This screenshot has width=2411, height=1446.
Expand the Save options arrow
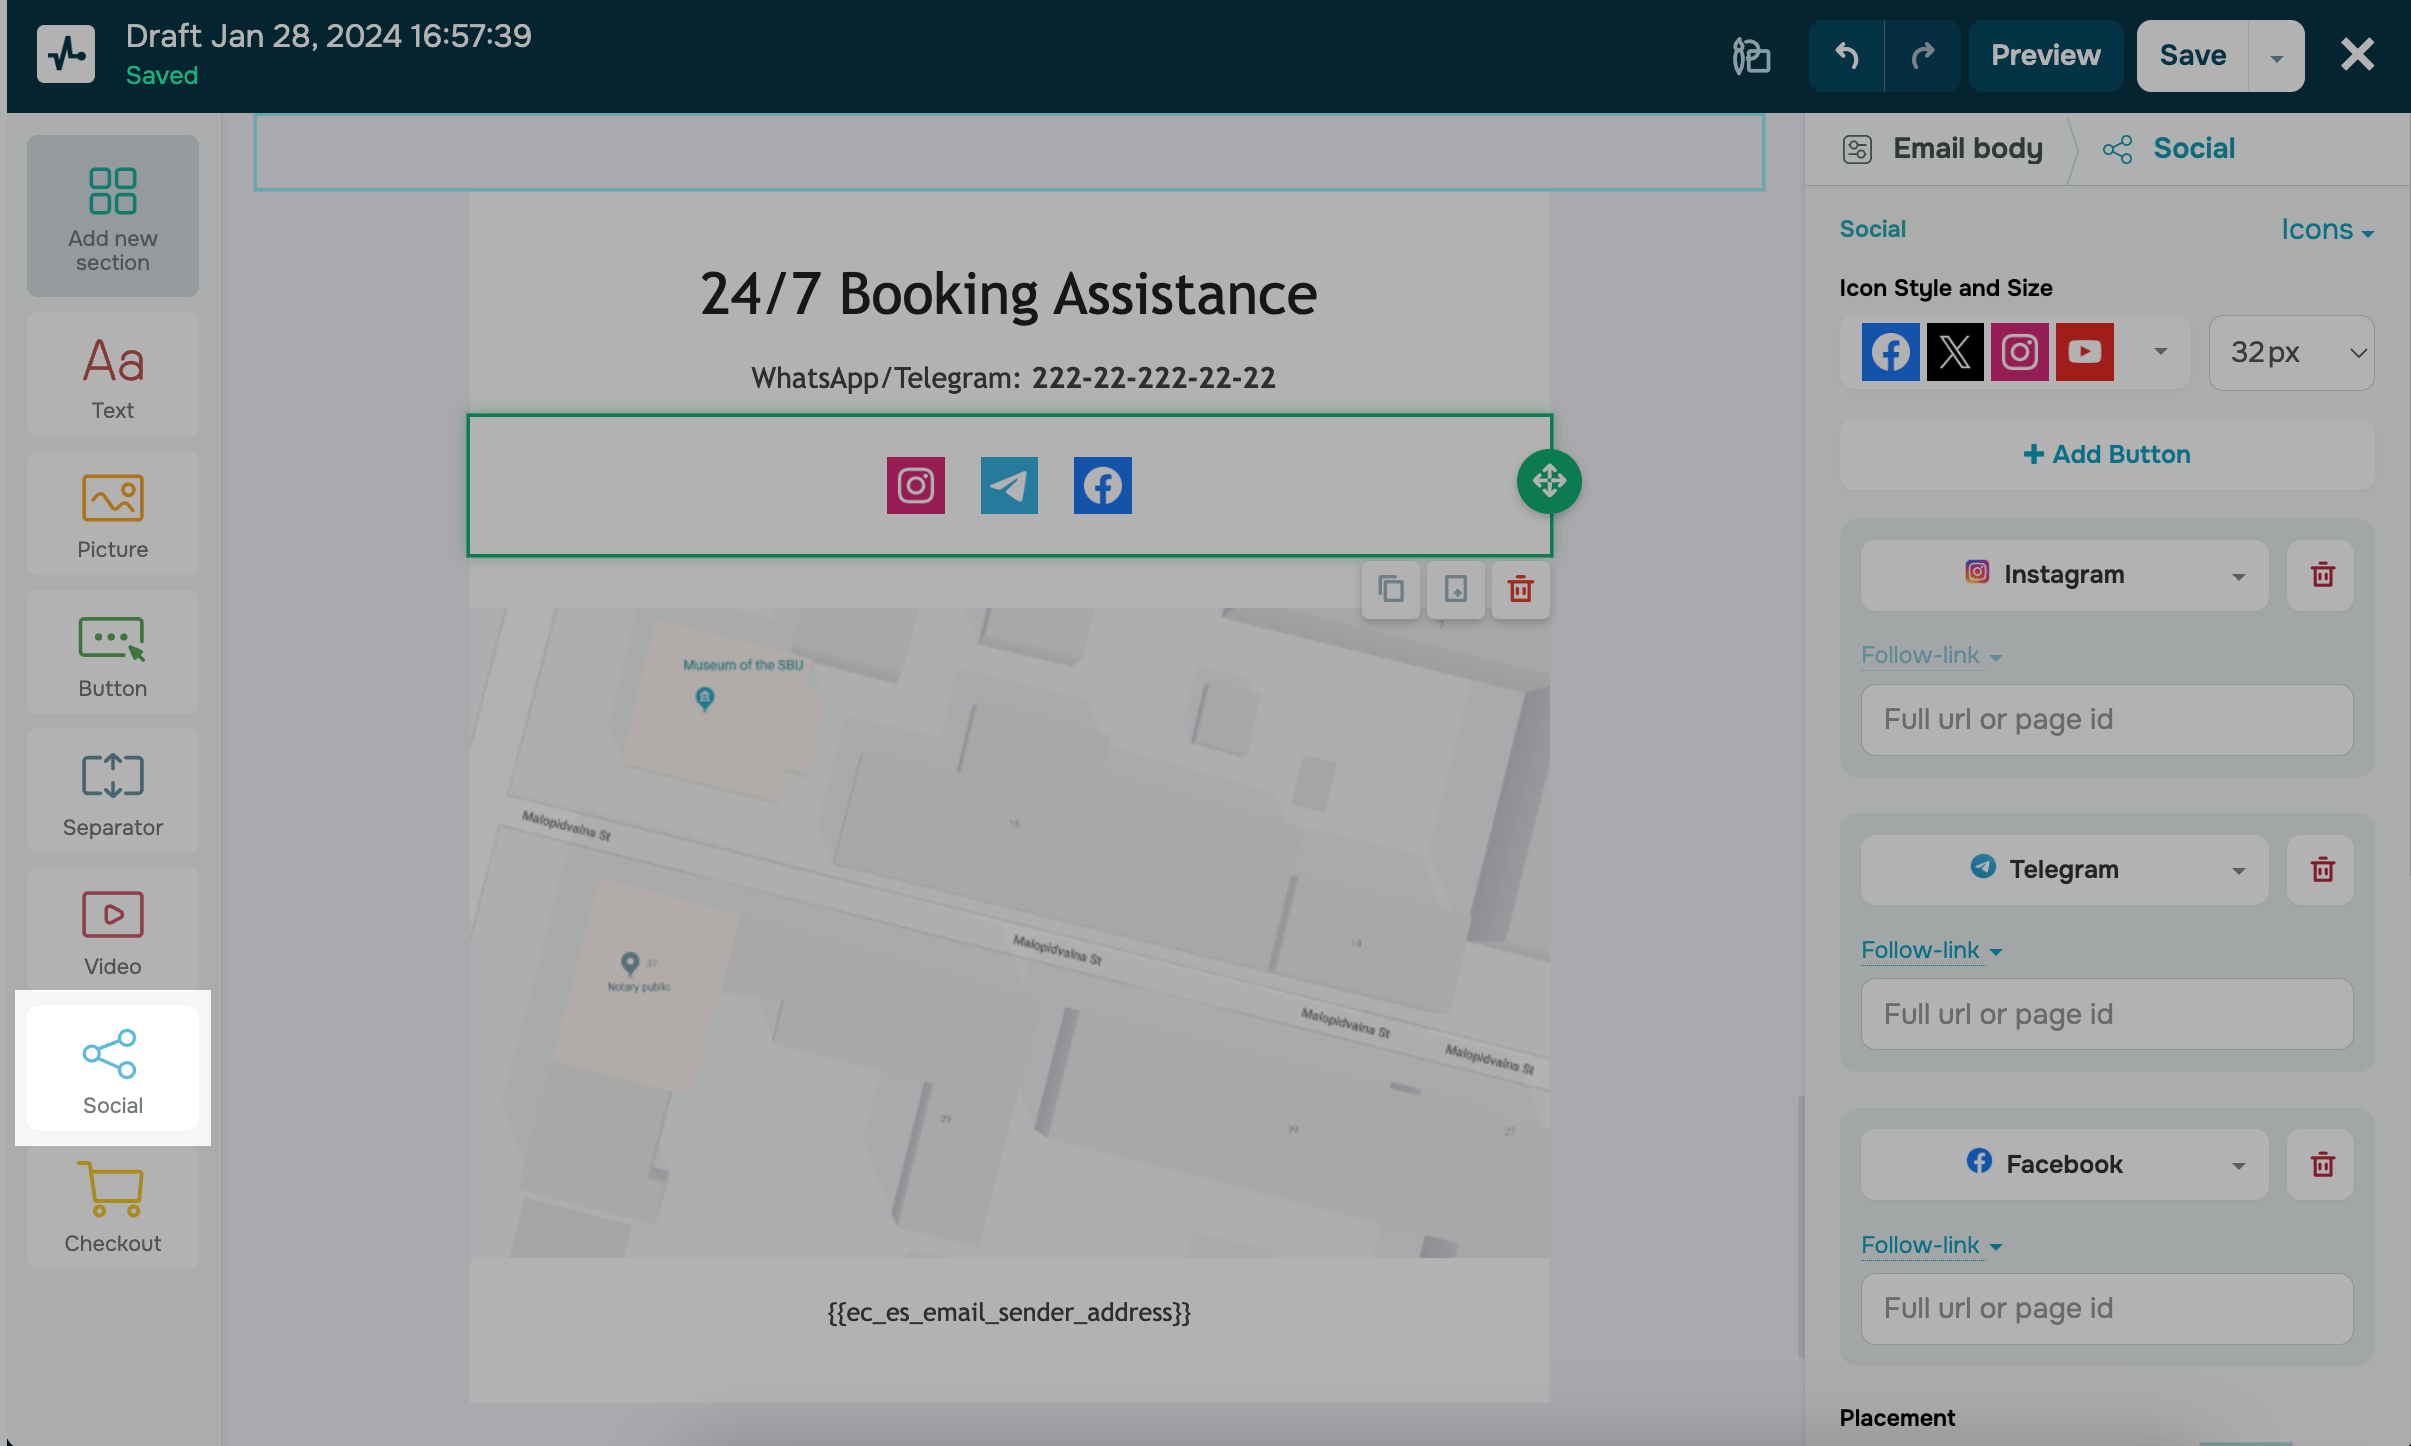[2276, 57]
